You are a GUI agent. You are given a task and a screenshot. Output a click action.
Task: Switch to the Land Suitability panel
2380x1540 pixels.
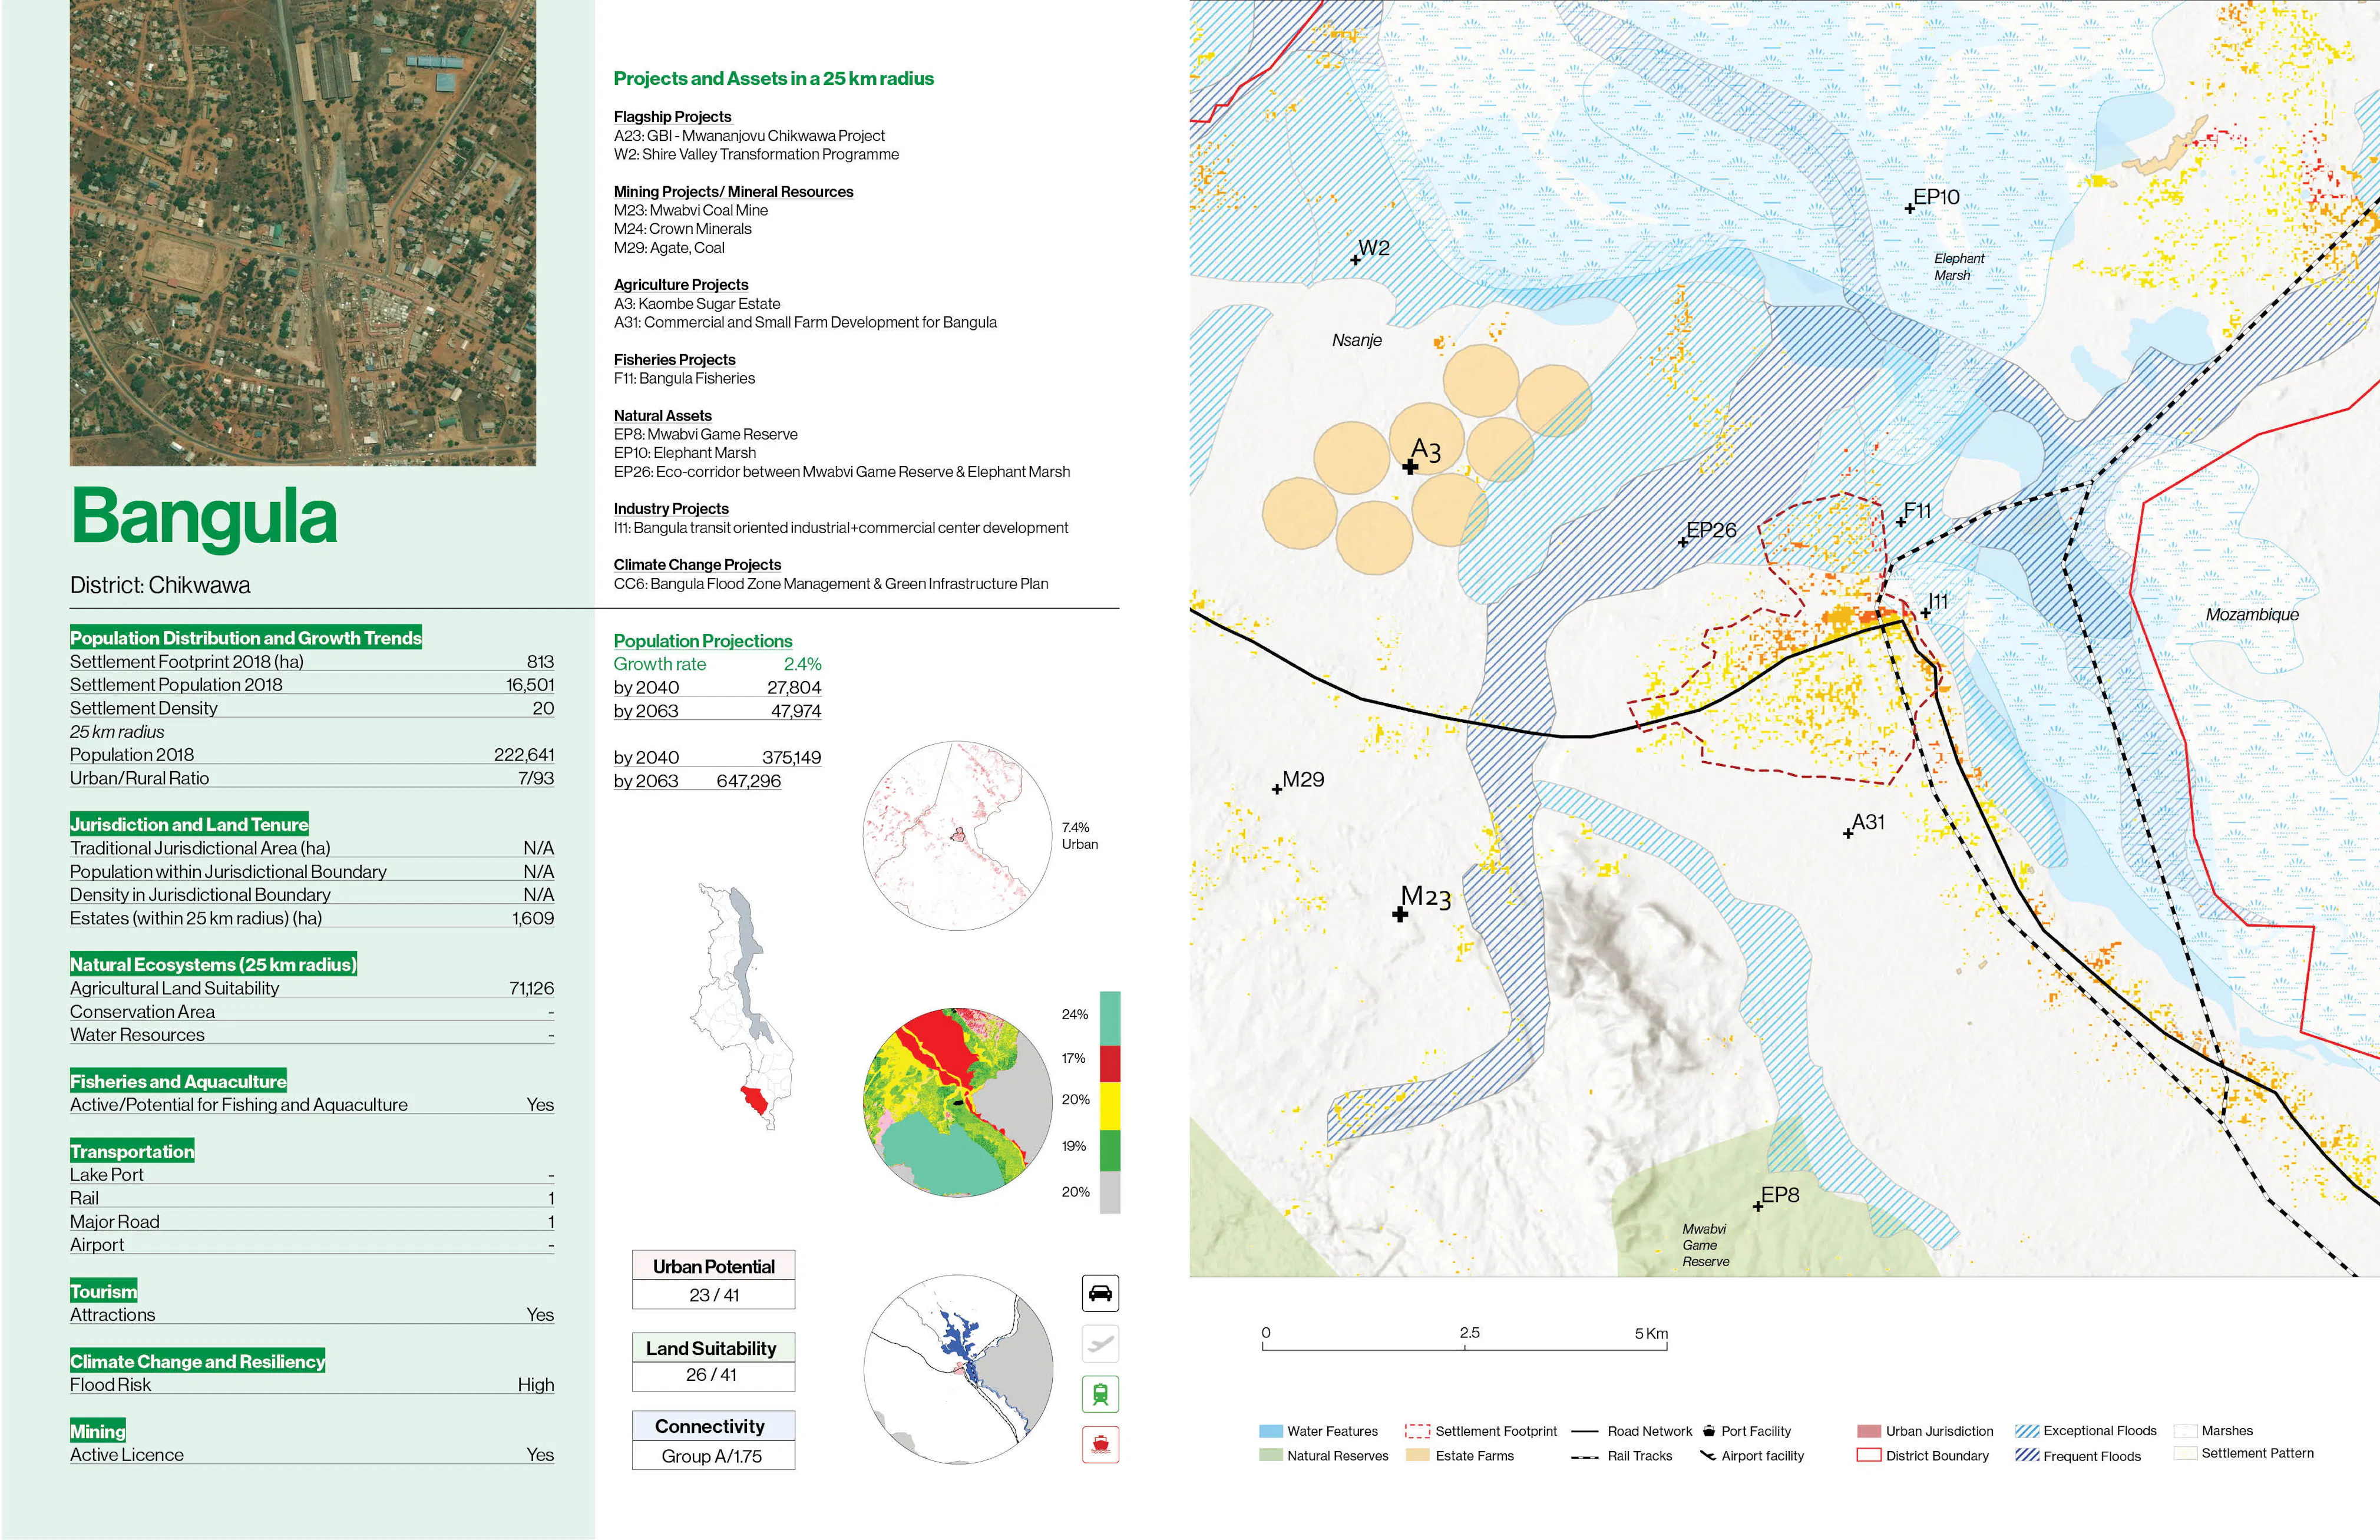(x=712, y=1348)
